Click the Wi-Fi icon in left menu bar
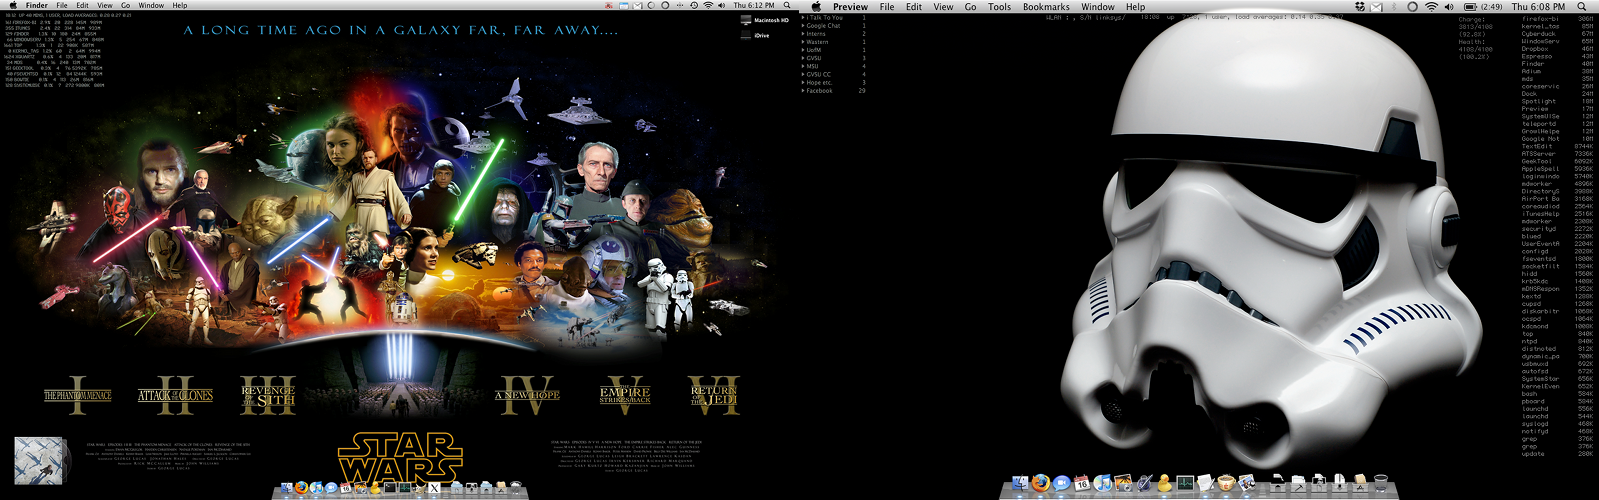The width and height of the screenshot is (1599, 500). pyautogui.click(x=708, y=5)
